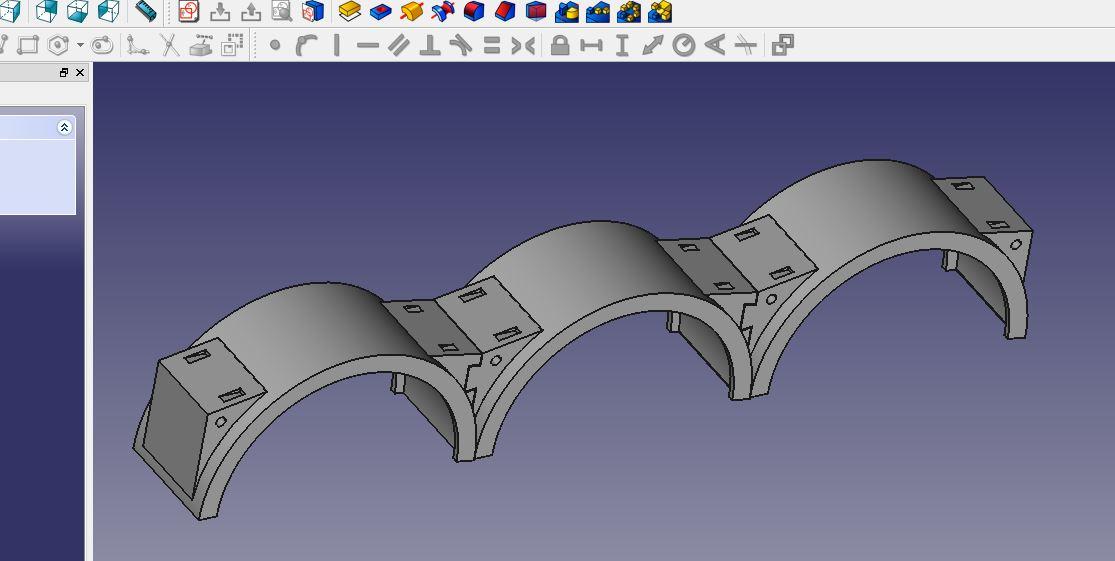Close the side panel

tap(80, 73)
